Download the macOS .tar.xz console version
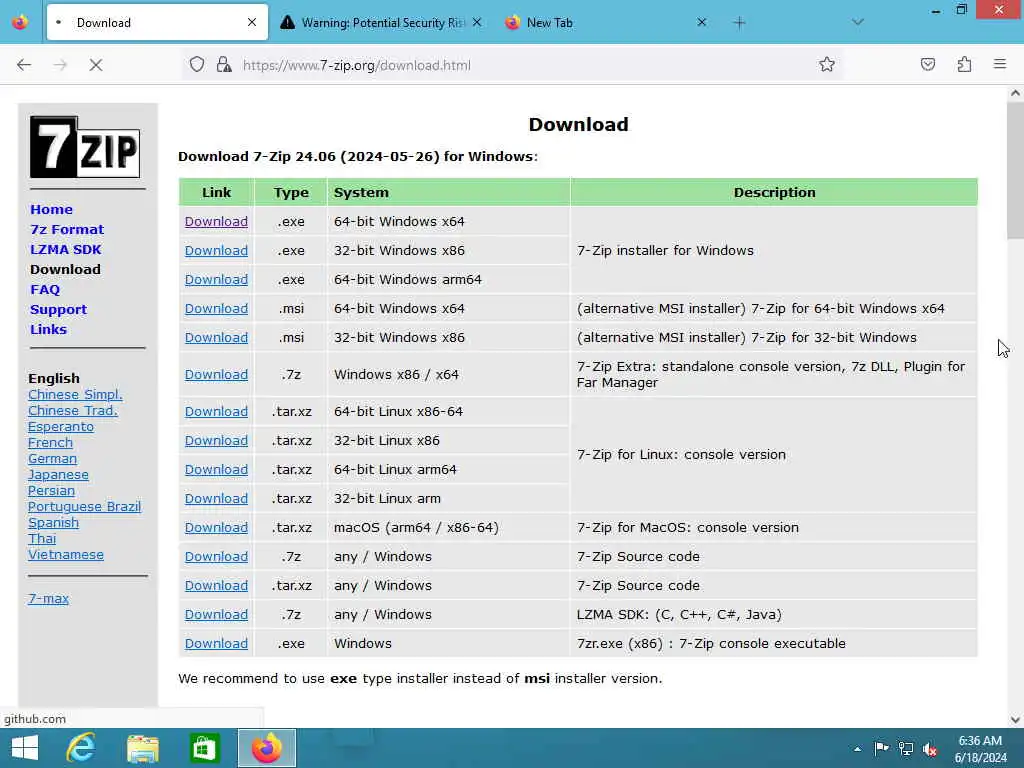The height and width of the screenshot is (768, 1024). point(216,528)
